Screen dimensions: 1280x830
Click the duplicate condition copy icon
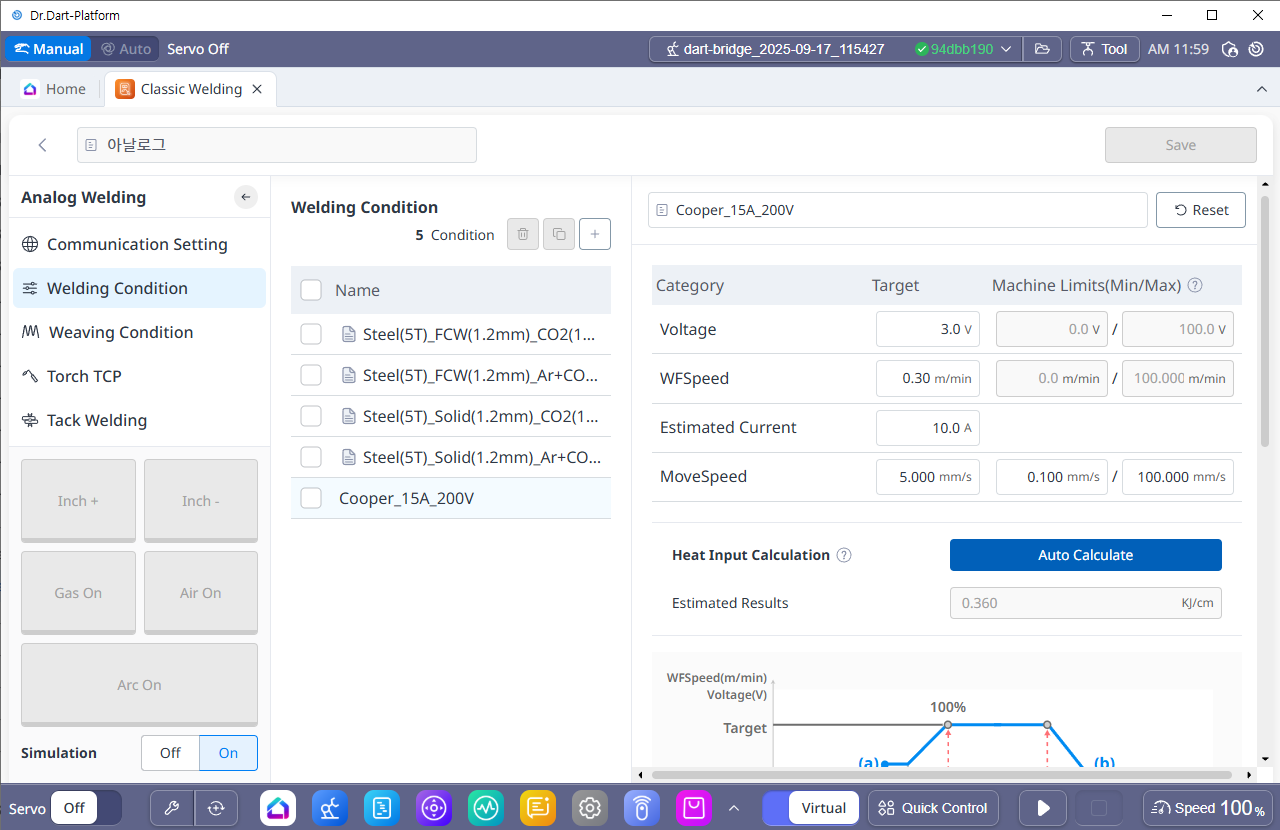pos(558,234)
